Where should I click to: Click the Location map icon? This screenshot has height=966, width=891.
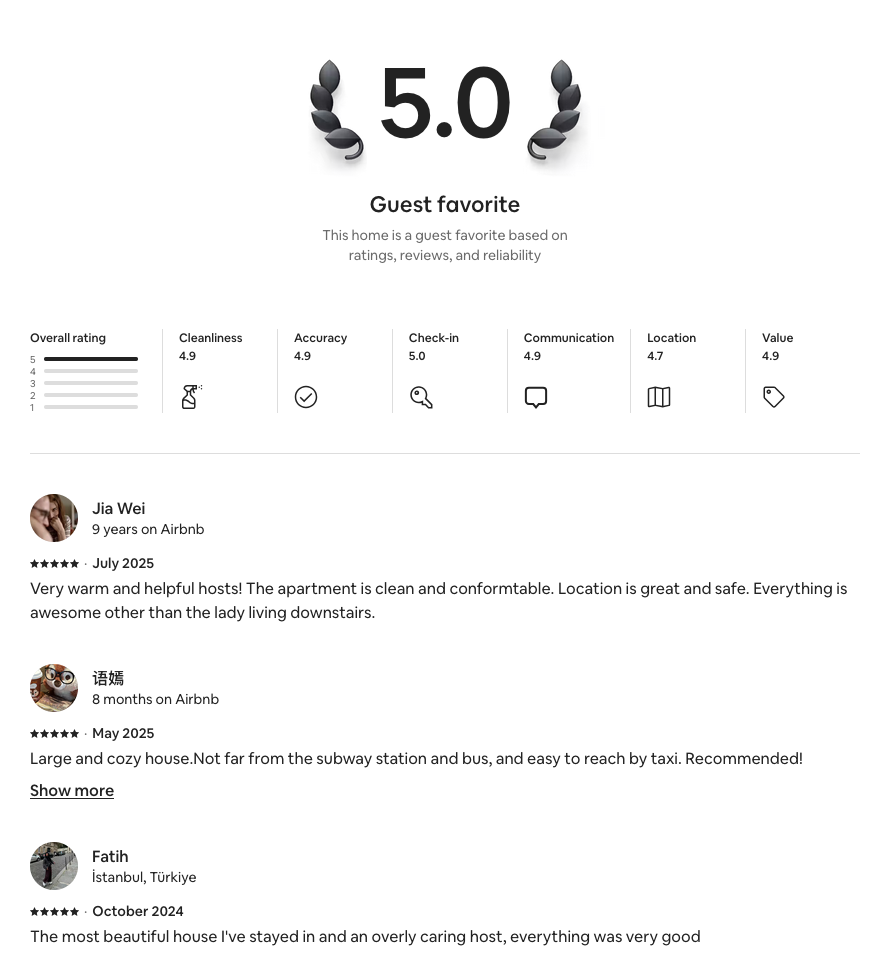(659, 397)
